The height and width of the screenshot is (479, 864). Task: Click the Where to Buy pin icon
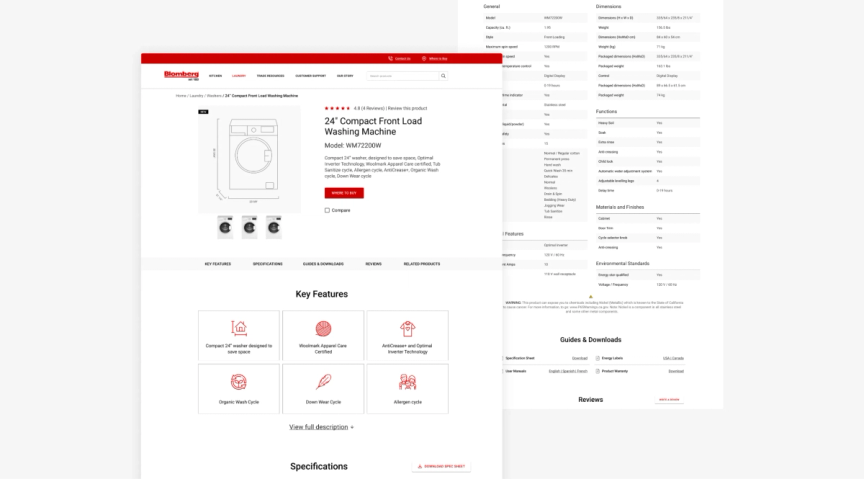[424, 58]
